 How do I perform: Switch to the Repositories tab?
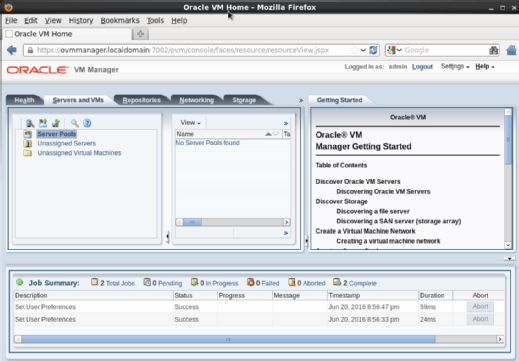[142, 100]
